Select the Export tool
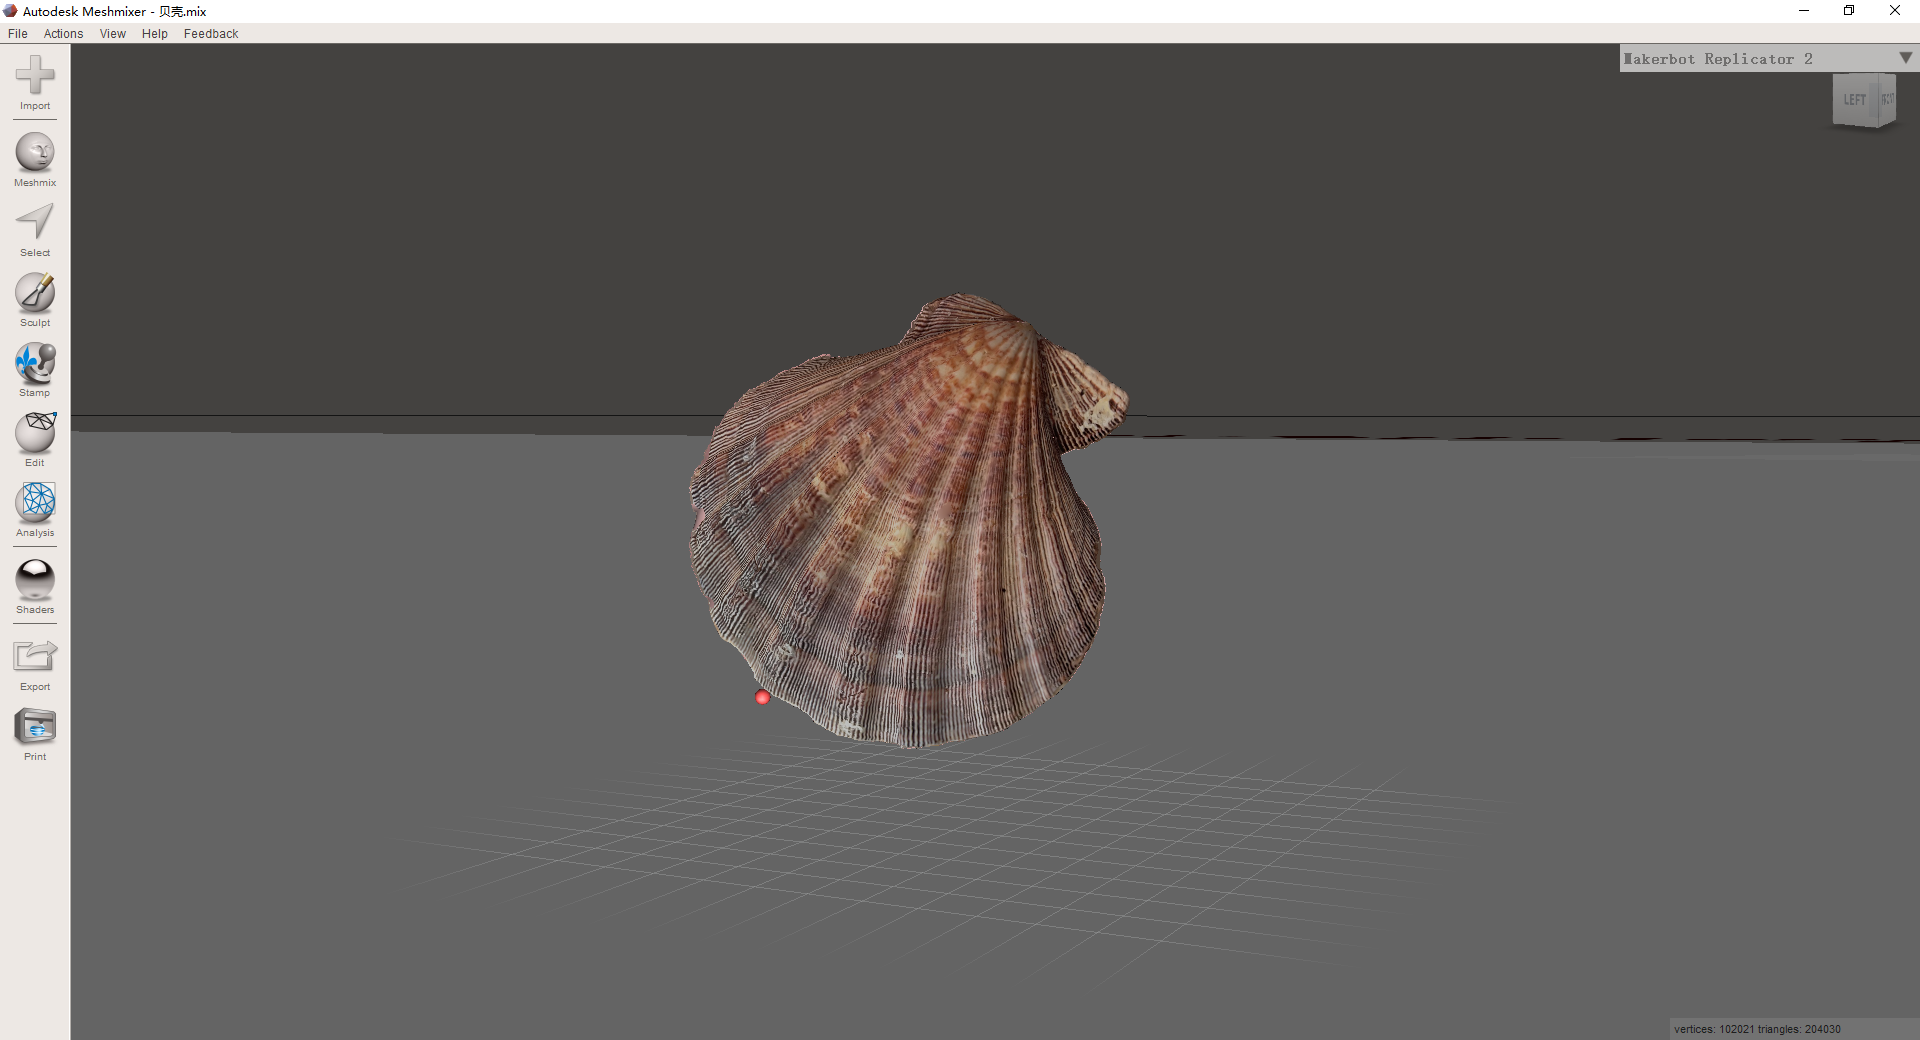Image resolution: width=1920 pixels, height=1040 pixels. [34, 662]
